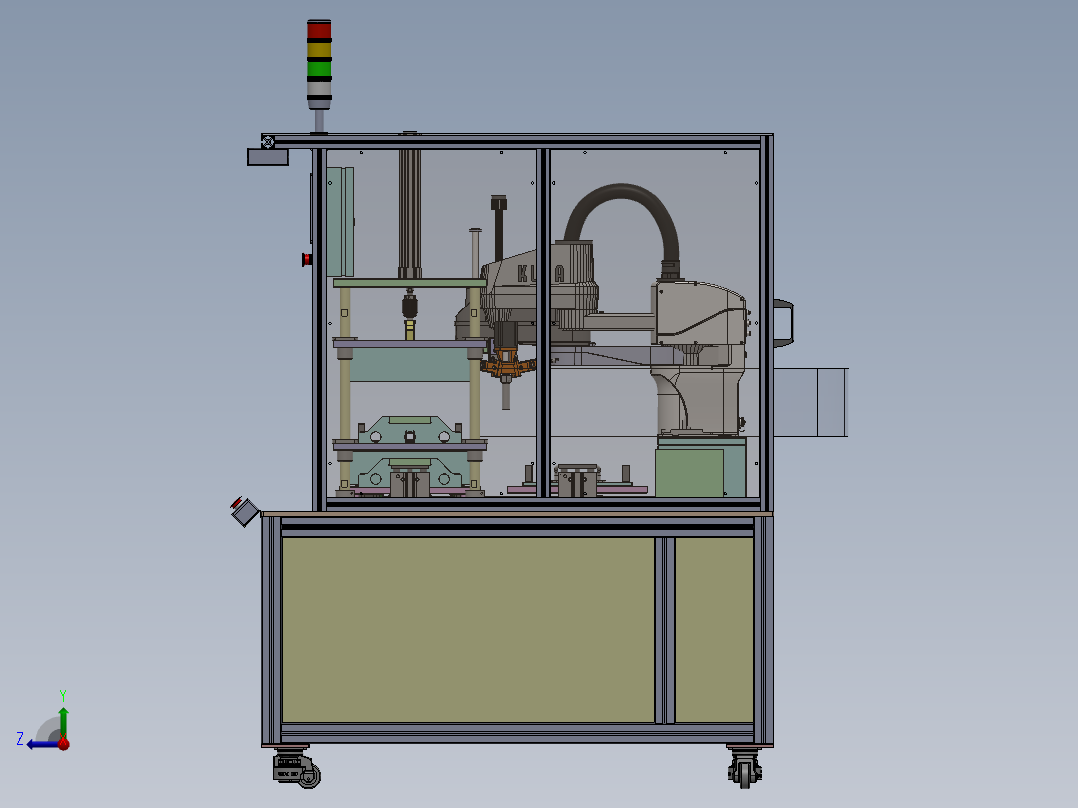Select the gray box hanging at top-left corner
Viewport: 1078px width, 808px height.
tap(268, 157)
